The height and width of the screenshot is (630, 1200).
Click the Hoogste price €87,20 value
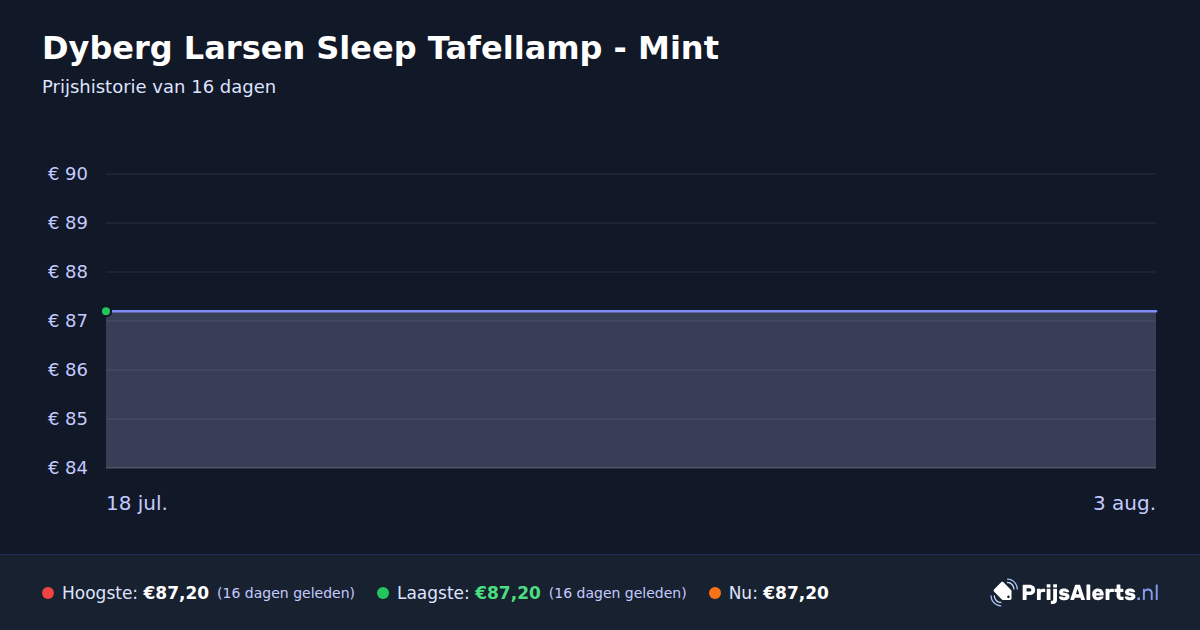pos(176,593)
